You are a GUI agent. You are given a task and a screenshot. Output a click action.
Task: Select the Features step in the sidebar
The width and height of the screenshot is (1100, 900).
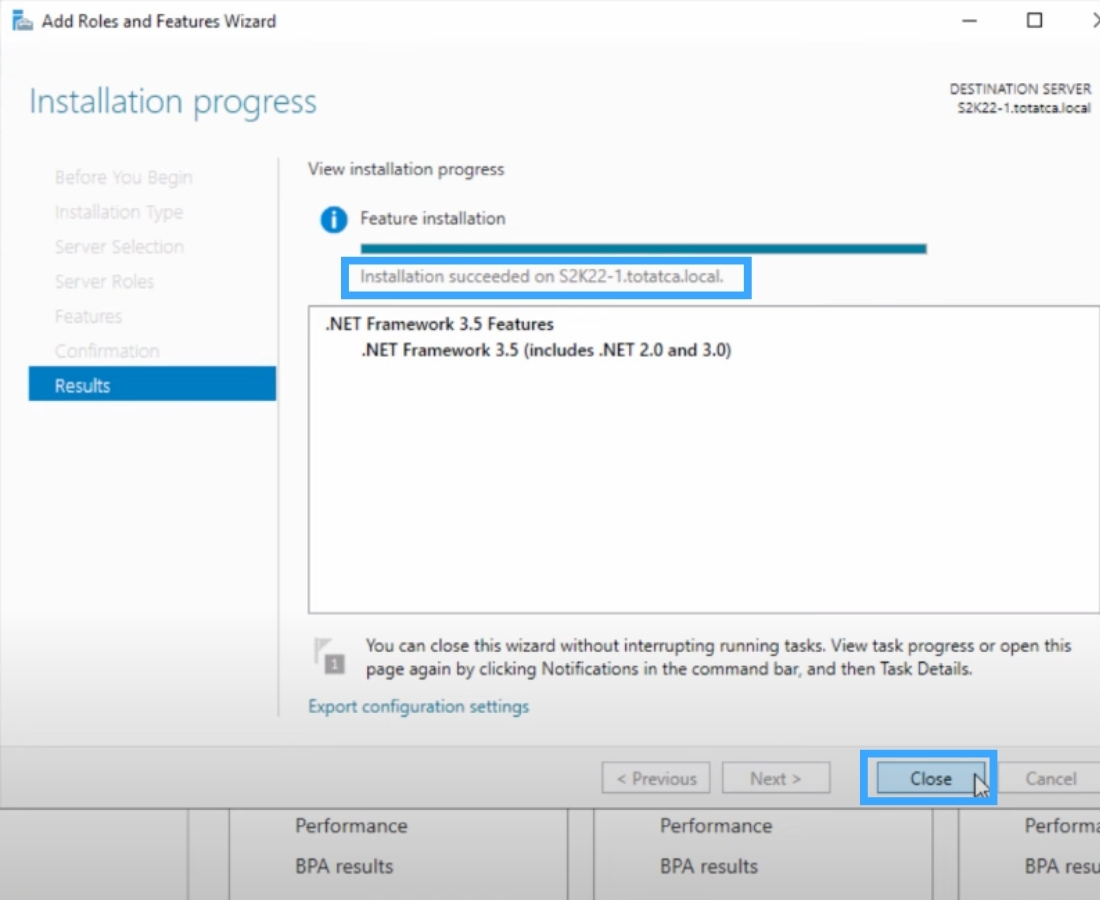pos(89,316)
